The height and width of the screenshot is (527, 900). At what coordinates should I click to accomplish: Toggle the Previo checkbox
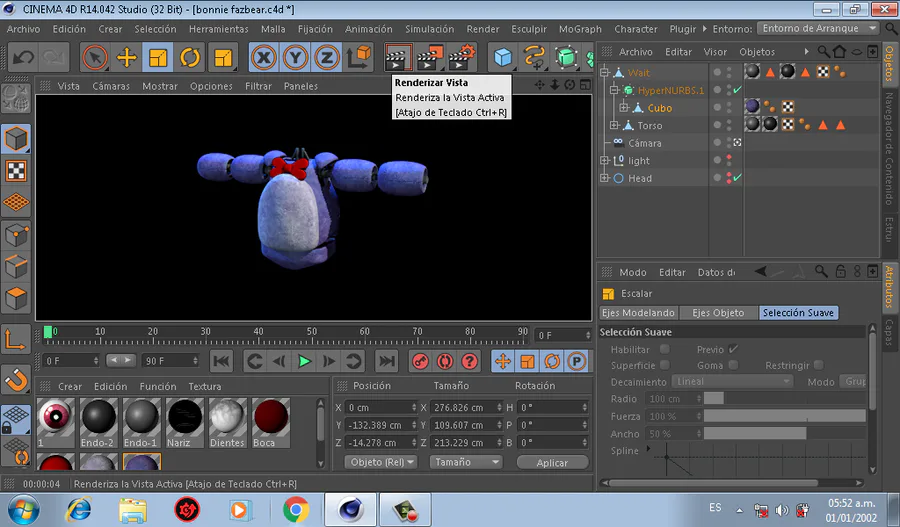point(732,349)
